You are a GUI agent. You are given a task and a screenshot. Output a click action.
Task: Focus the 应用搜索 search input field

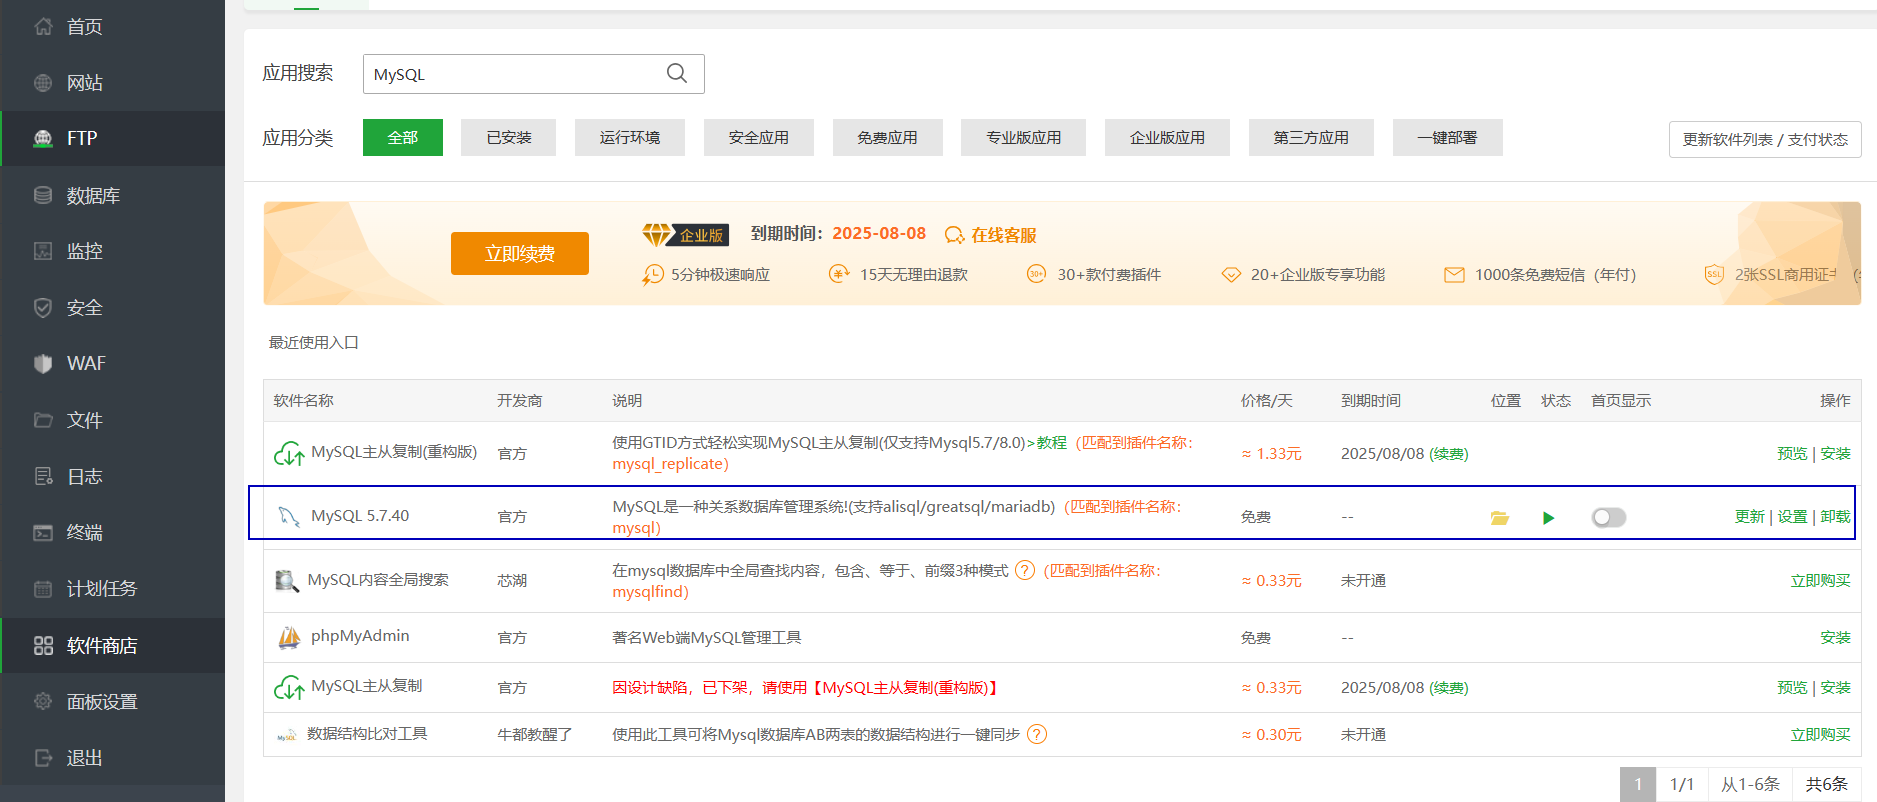510,75
